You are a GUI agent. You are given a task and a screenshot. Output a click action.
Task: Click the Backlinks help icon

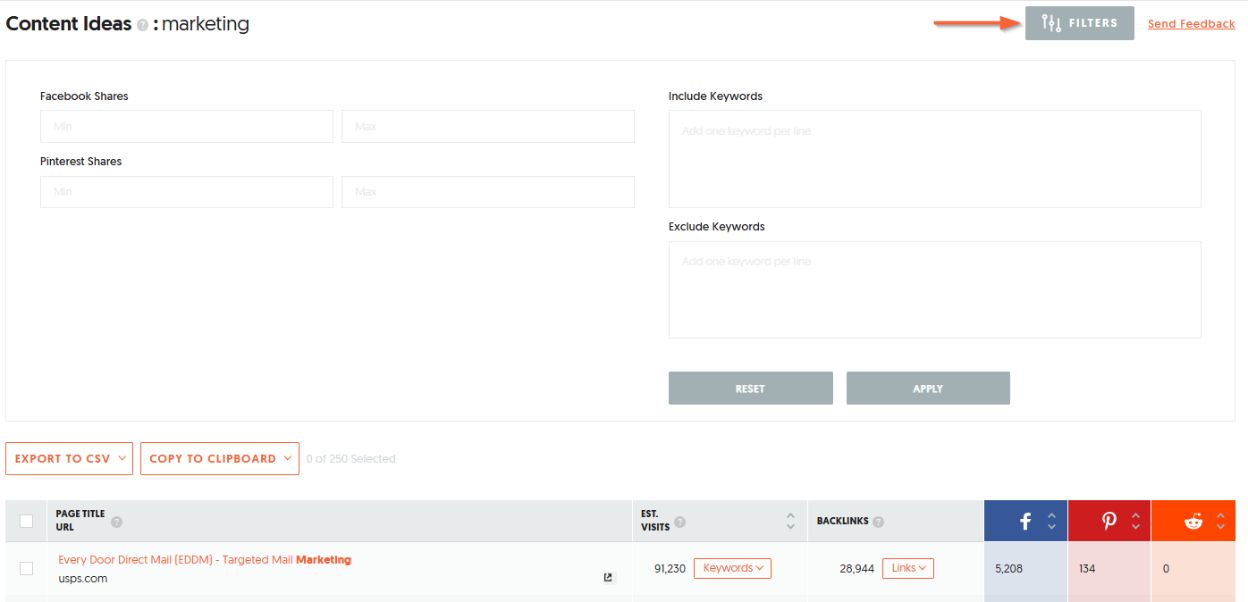click(878, 522)
